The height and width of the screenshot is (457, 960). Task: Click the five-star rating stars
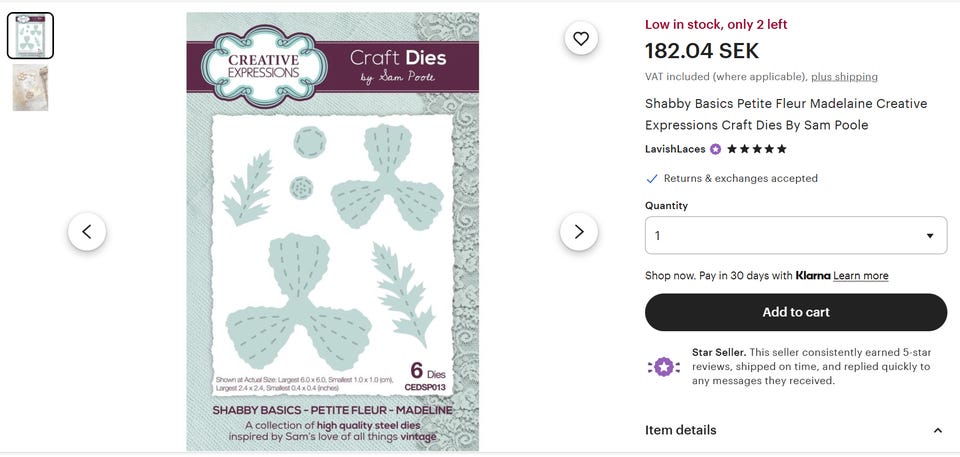(757, 149)
